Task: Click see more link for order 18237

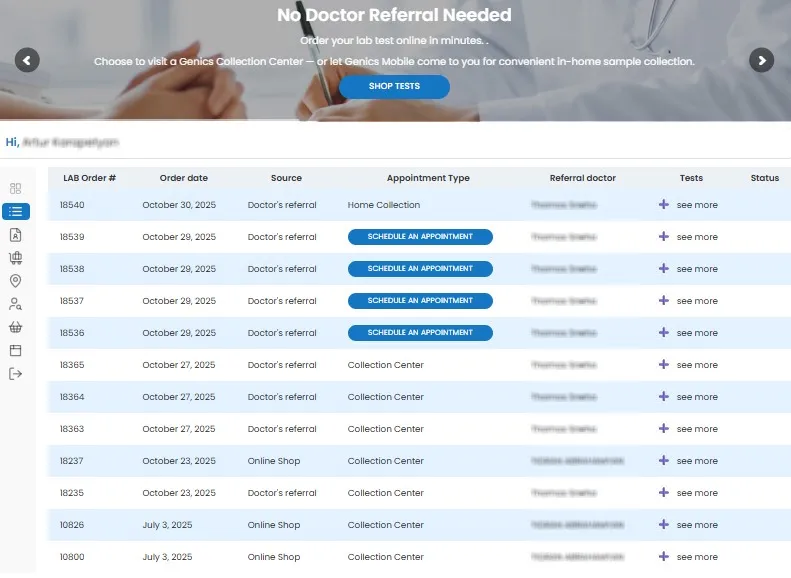Action: [x=697, y=461]
